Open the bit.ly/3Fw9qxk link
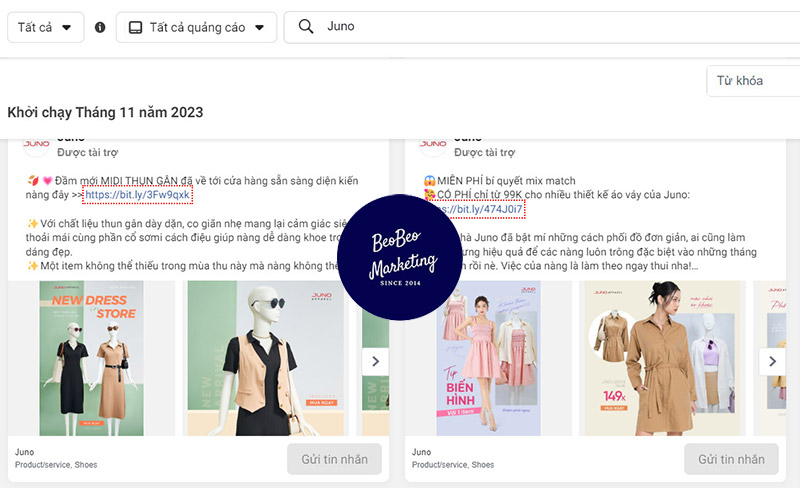 point(137,195)
